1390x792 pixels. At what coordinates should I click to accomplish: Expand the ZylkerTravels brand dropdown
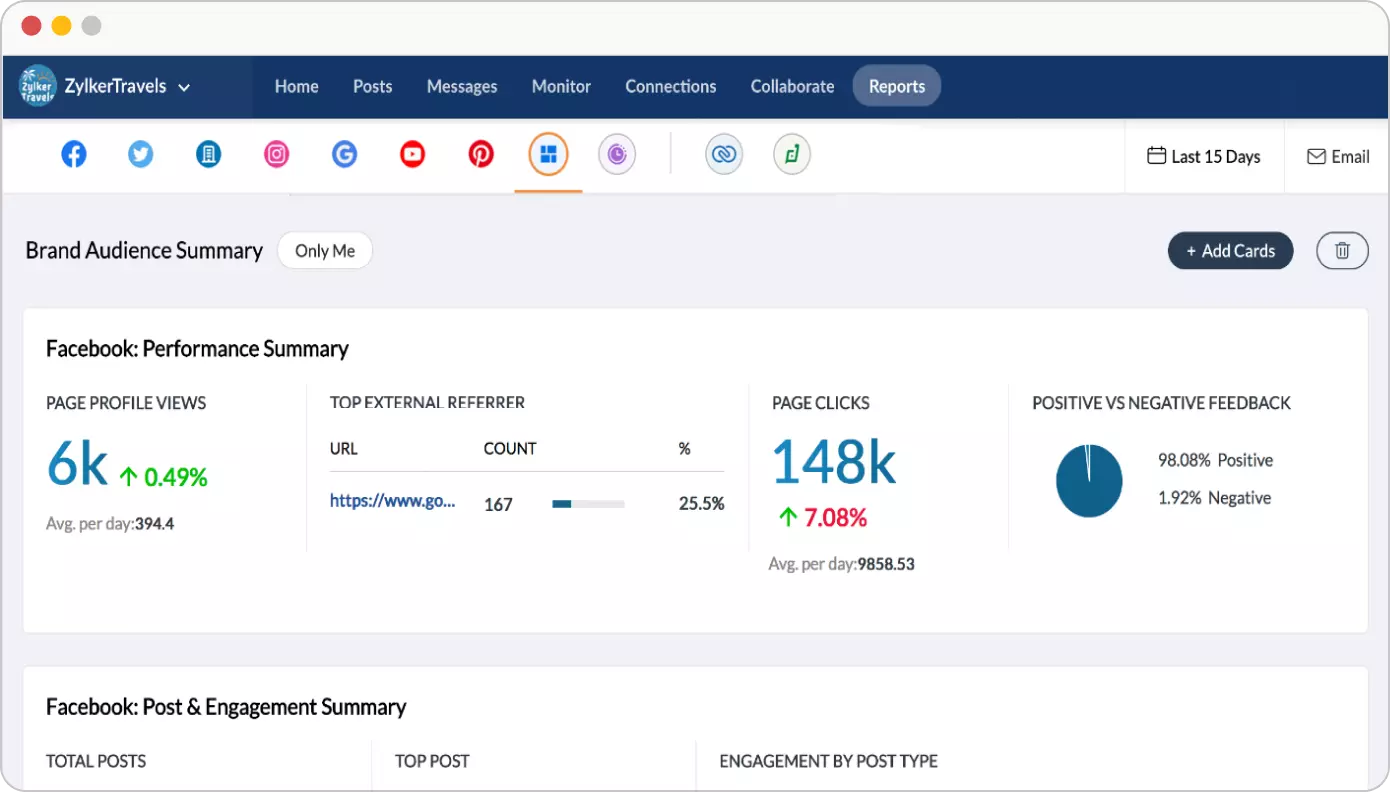[184, 87]
